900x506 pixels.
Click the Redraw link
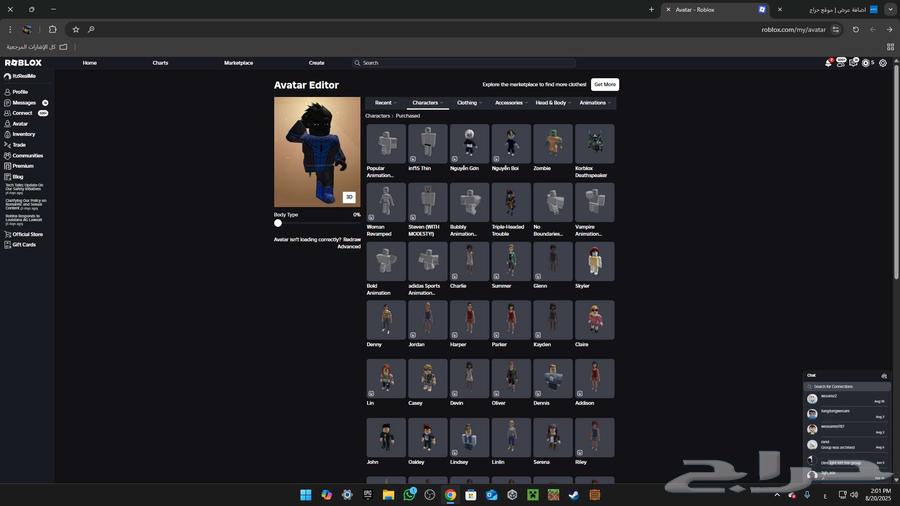pyautogui.click(x=352, y=240)
